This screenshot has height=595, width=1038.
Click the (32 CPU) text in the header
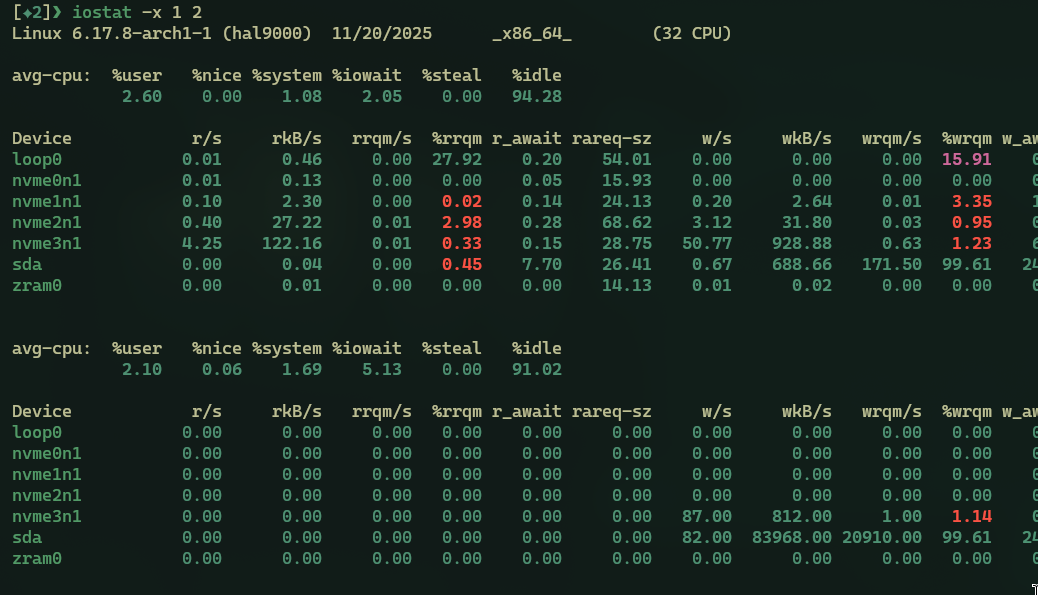pos(691,33)
